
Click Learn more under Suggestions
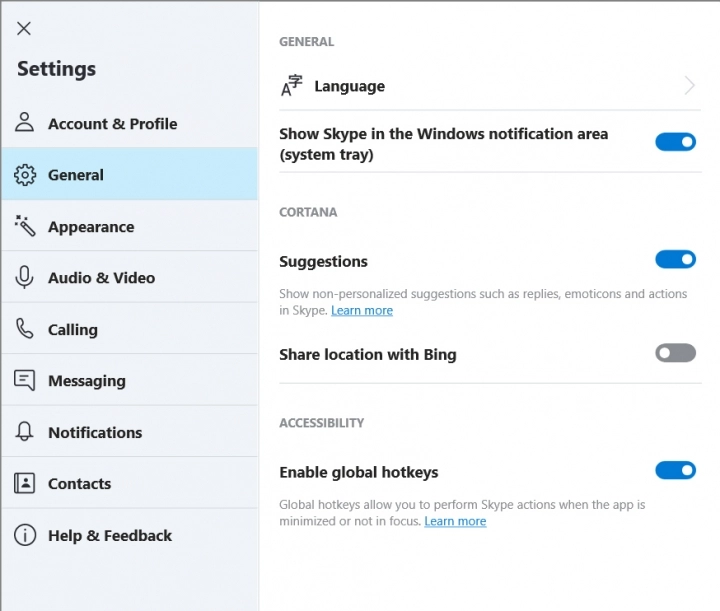[x=362, y=311]
